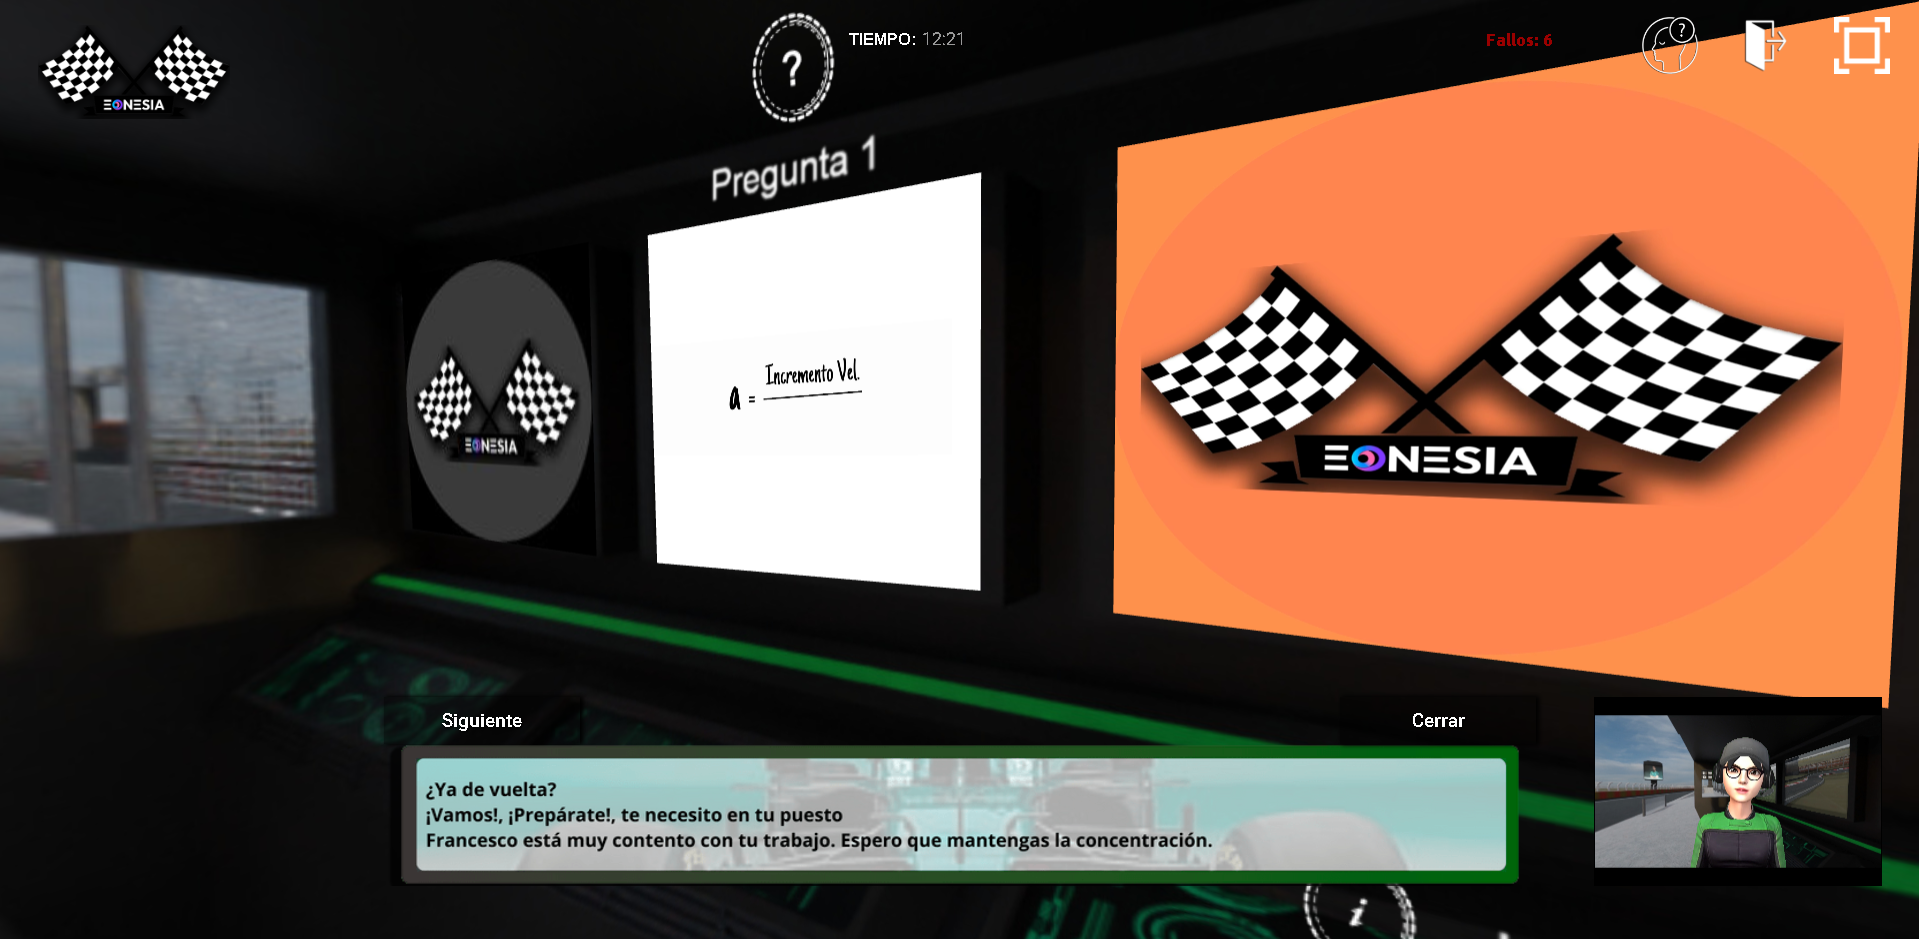This screenshot has height=939, width=1919.
Task: Click the Eonesia checkered flags logo
Action: [134, 72]
